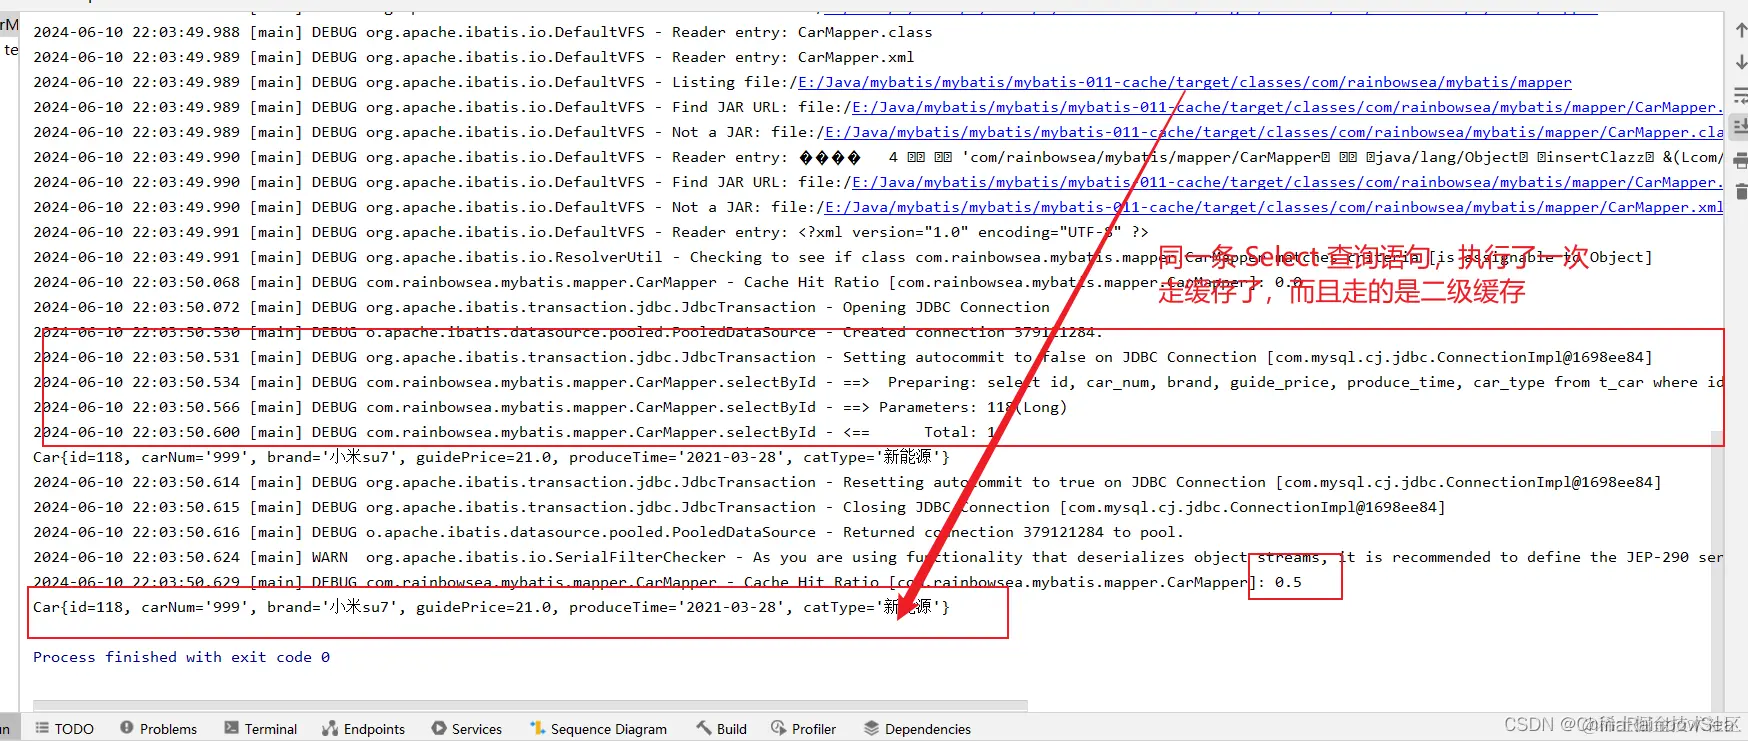This screenshot has width=1748, height=741.
Task: Show the Dependencies tool window
Action: 918,729
